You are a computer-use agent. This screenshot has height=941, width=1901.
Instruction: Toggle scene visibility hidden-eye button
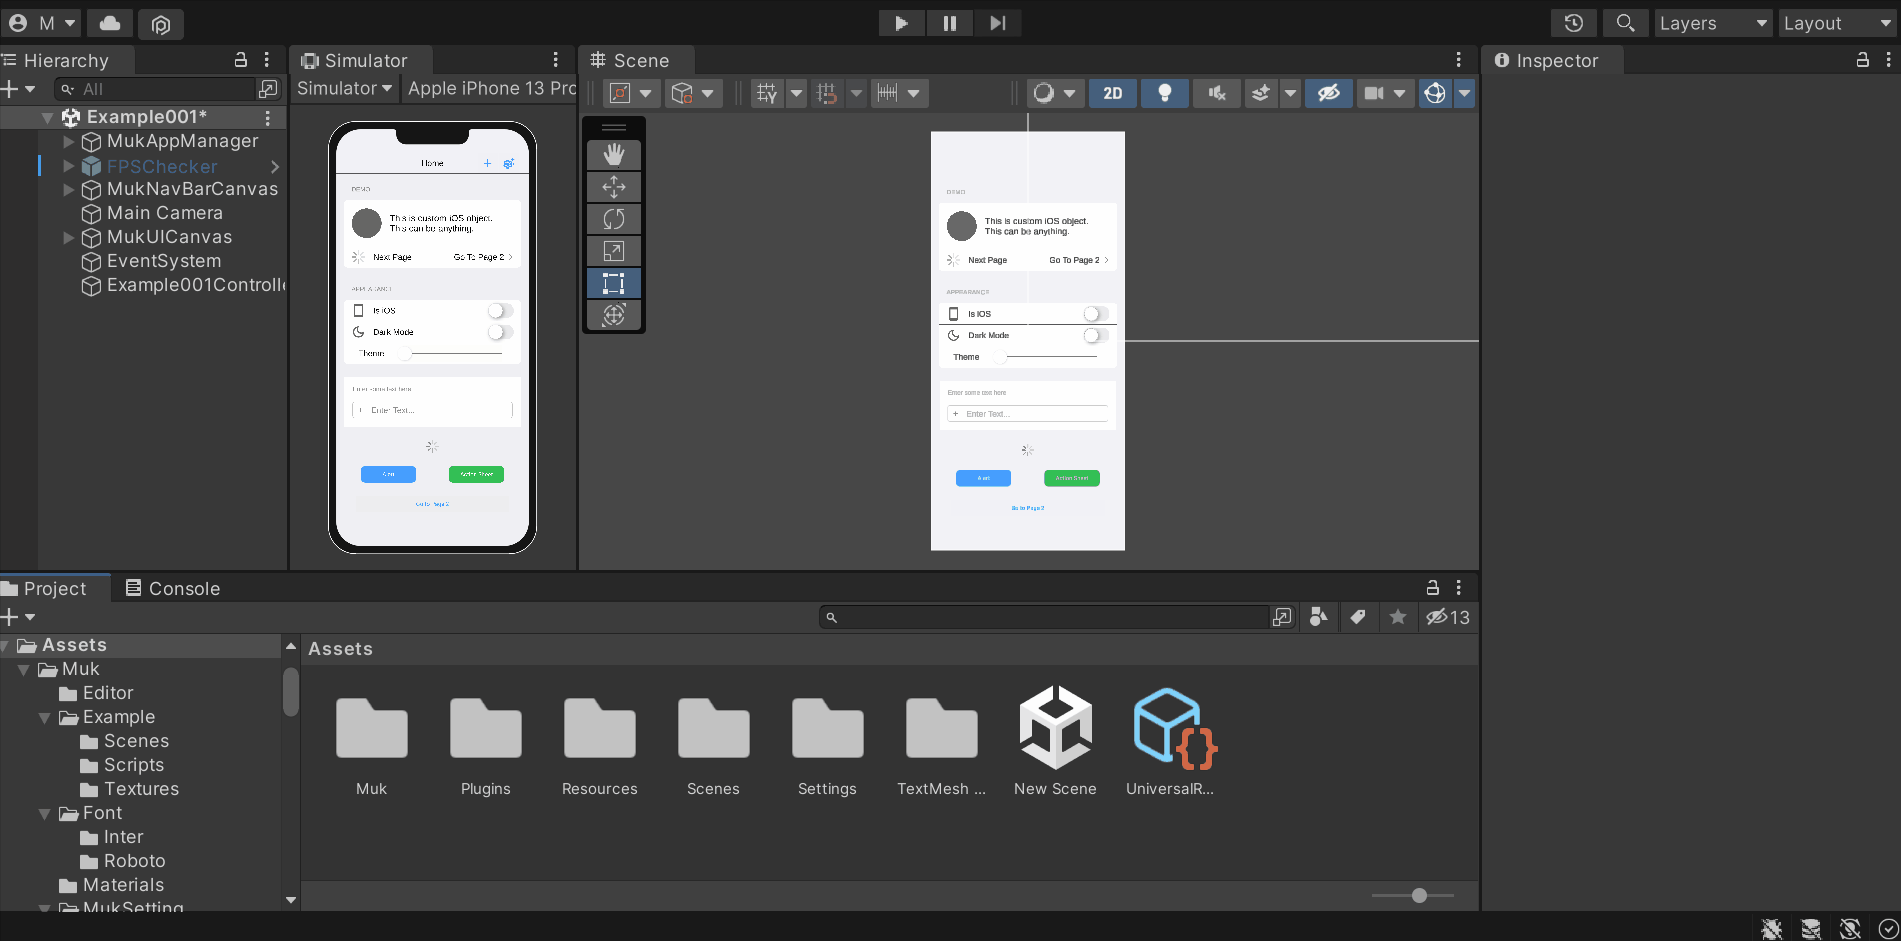tap(1328, 93)
